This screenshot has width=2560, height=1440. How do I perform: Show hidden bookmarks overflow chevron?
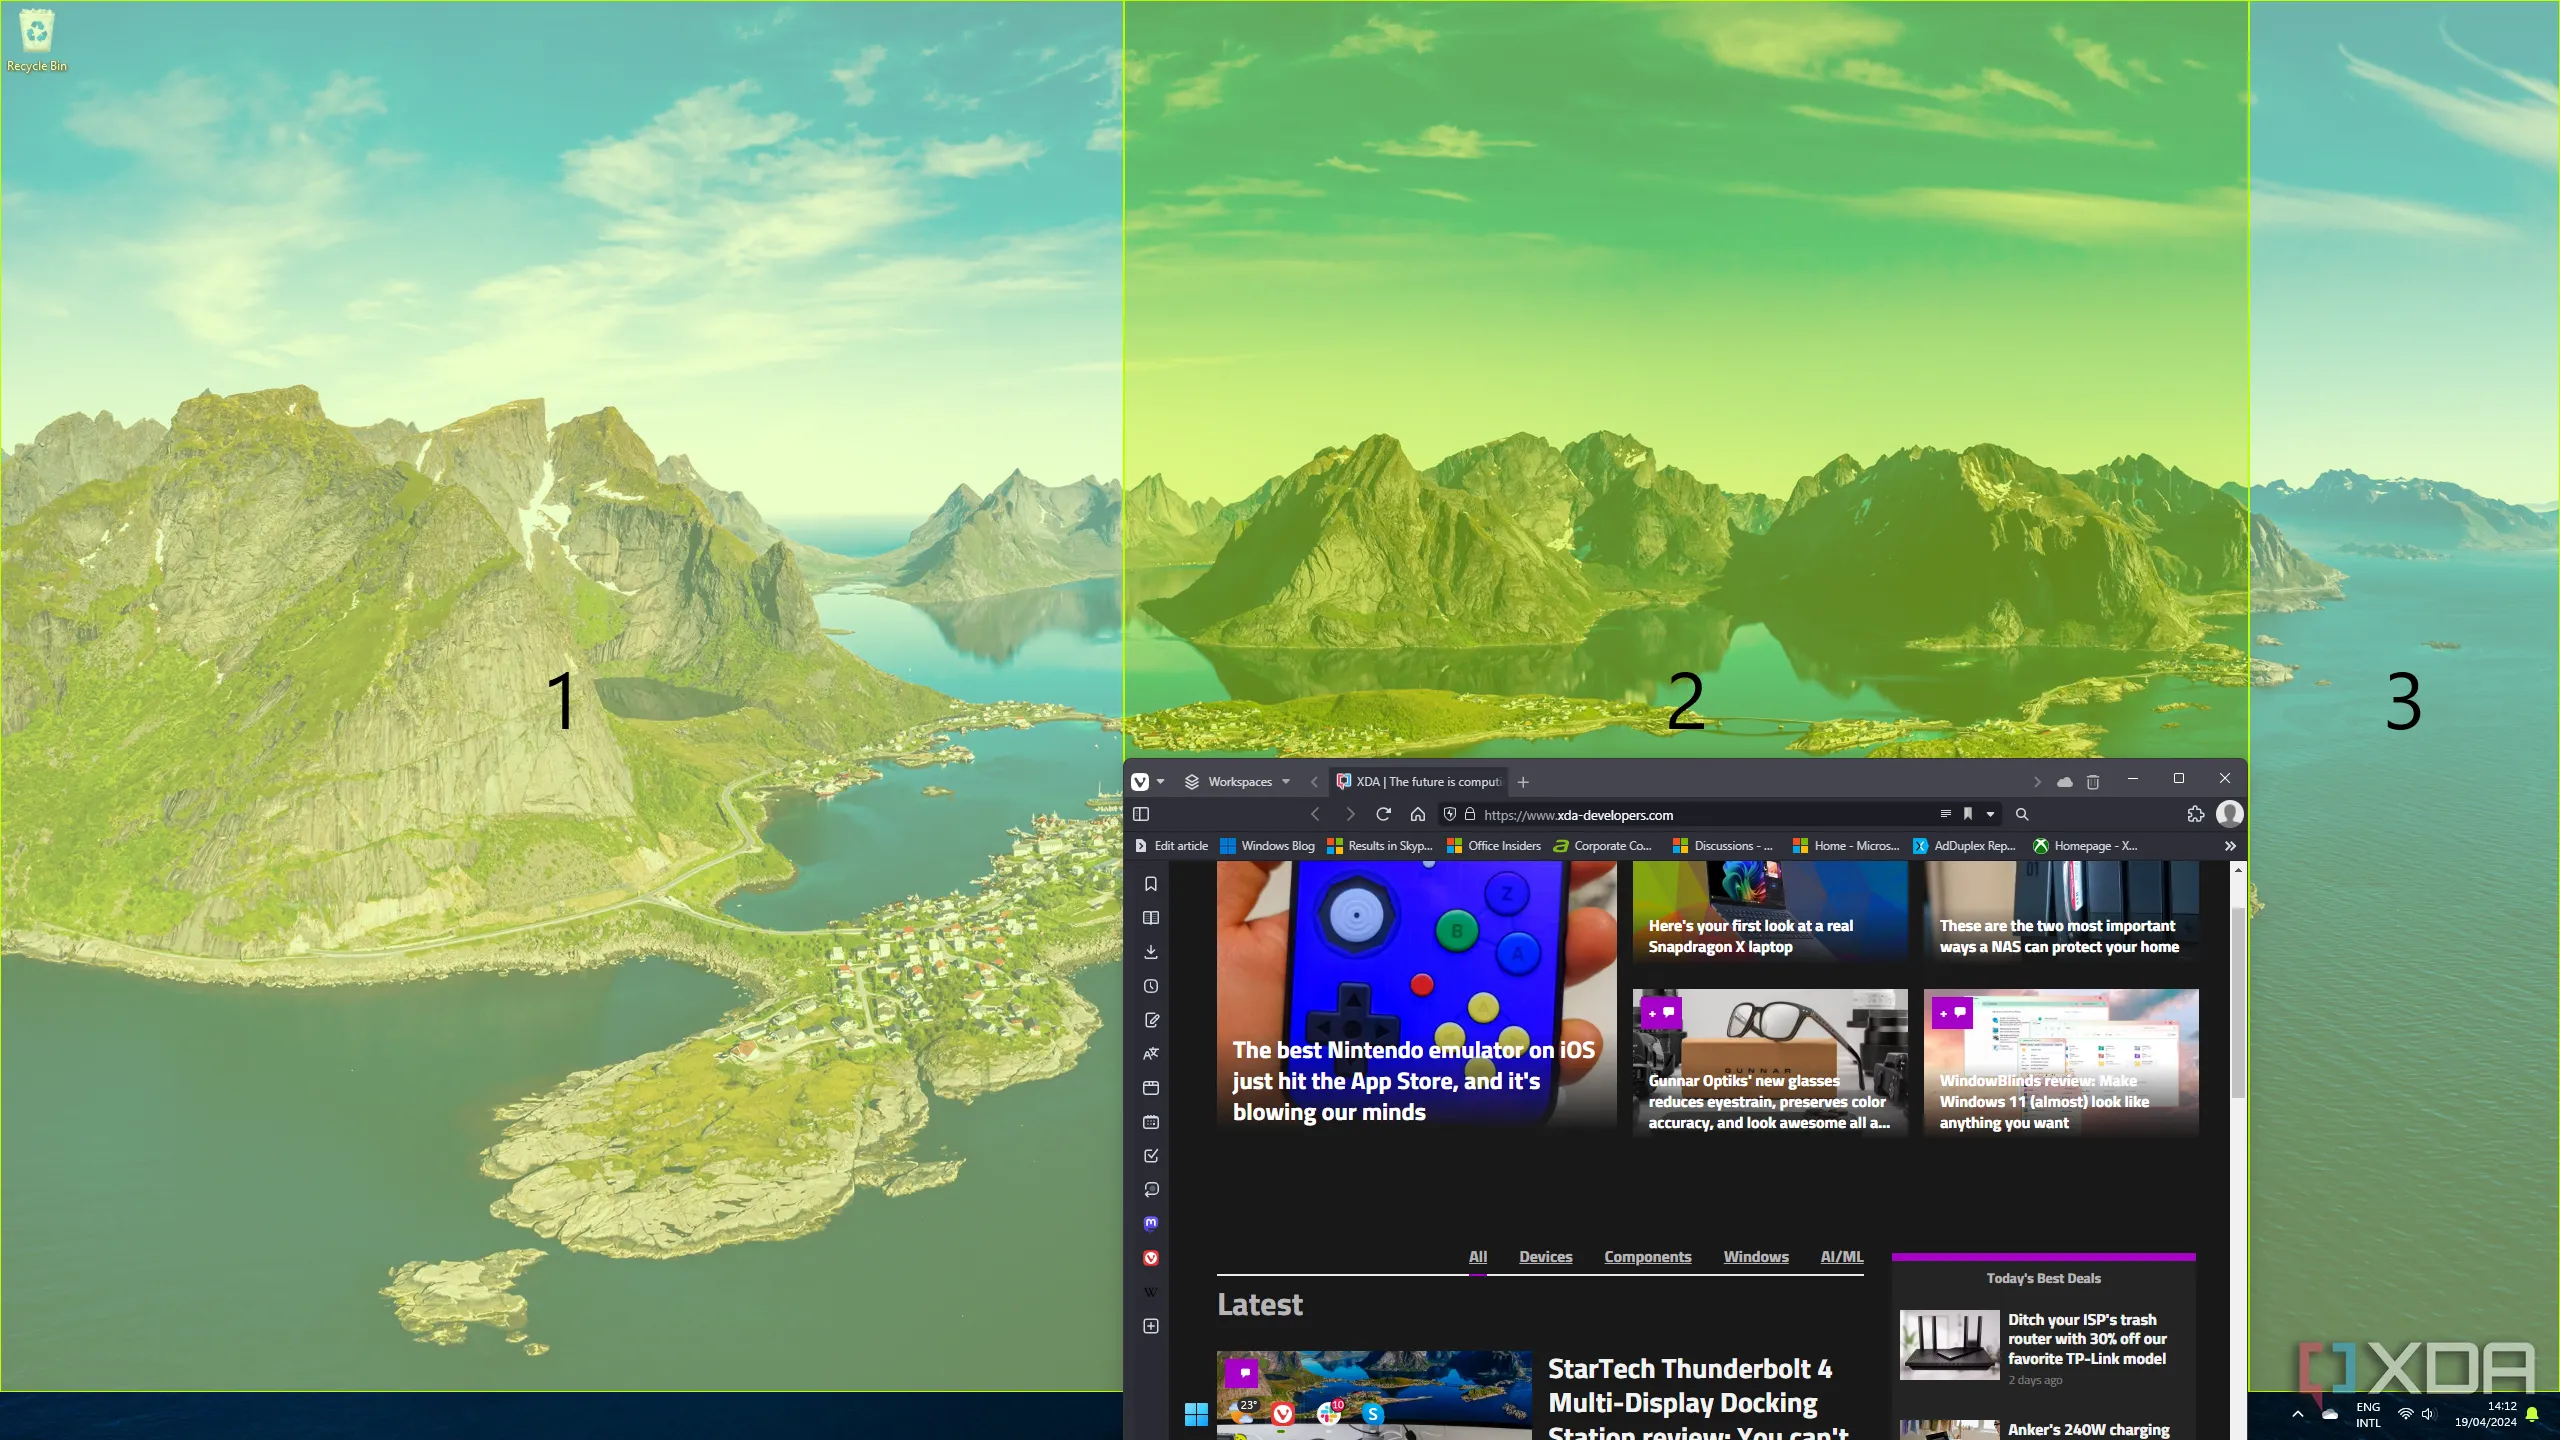2230,846
